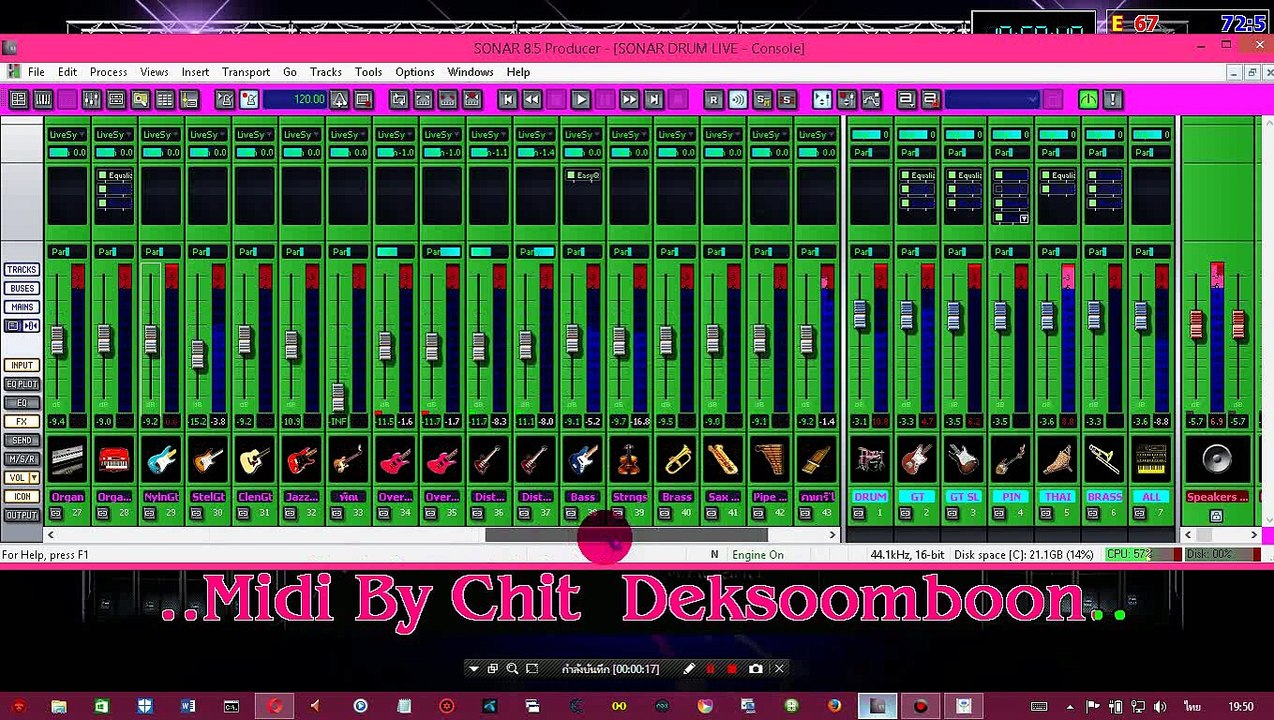Click the metronome tempo icon beside 120.00

(x=339, y=99)
